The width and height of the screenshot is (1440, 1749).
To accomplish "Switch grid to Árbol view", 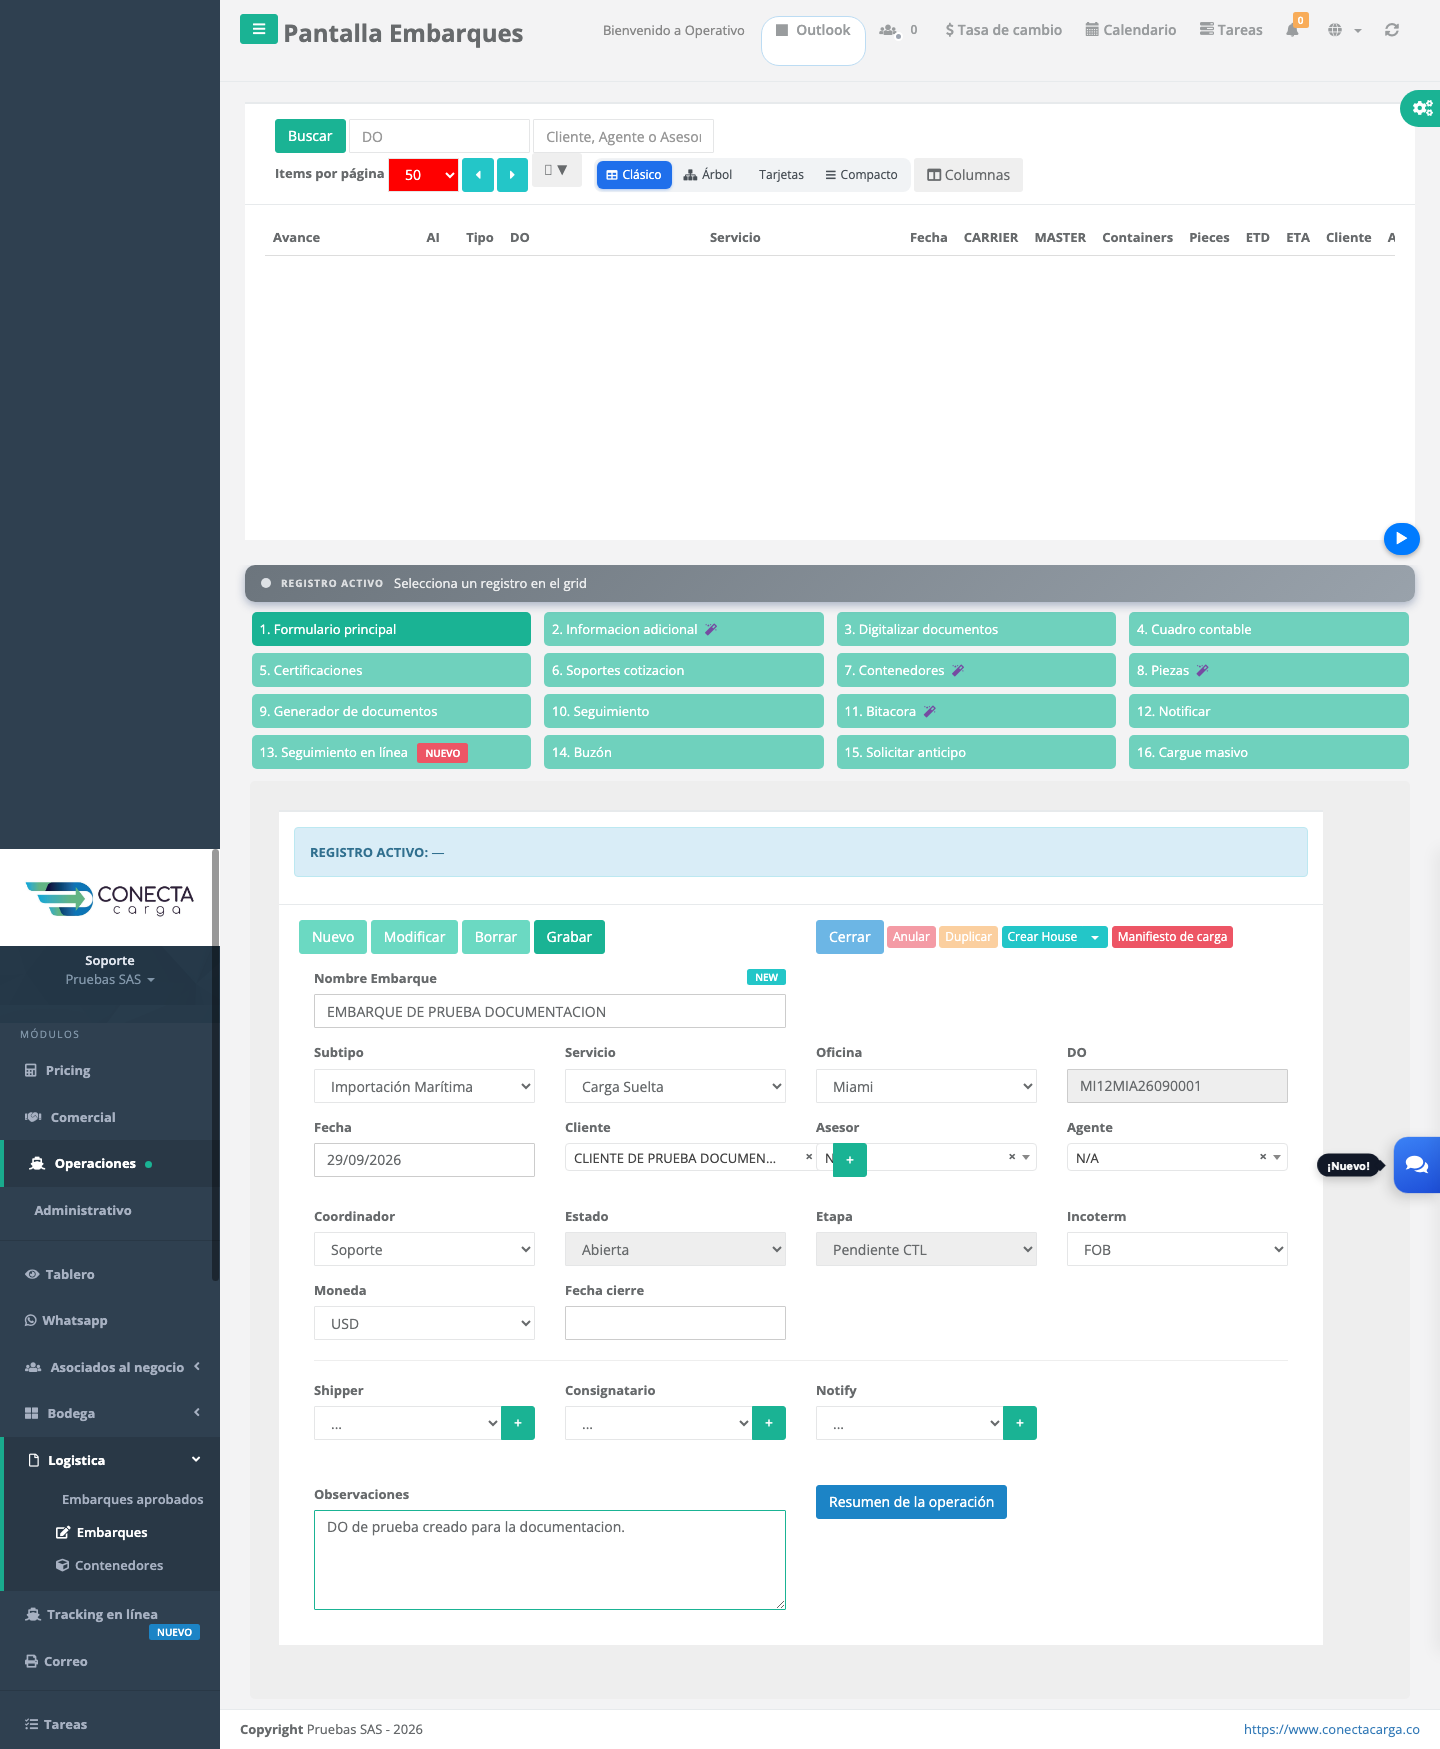I will pos(708,175).
